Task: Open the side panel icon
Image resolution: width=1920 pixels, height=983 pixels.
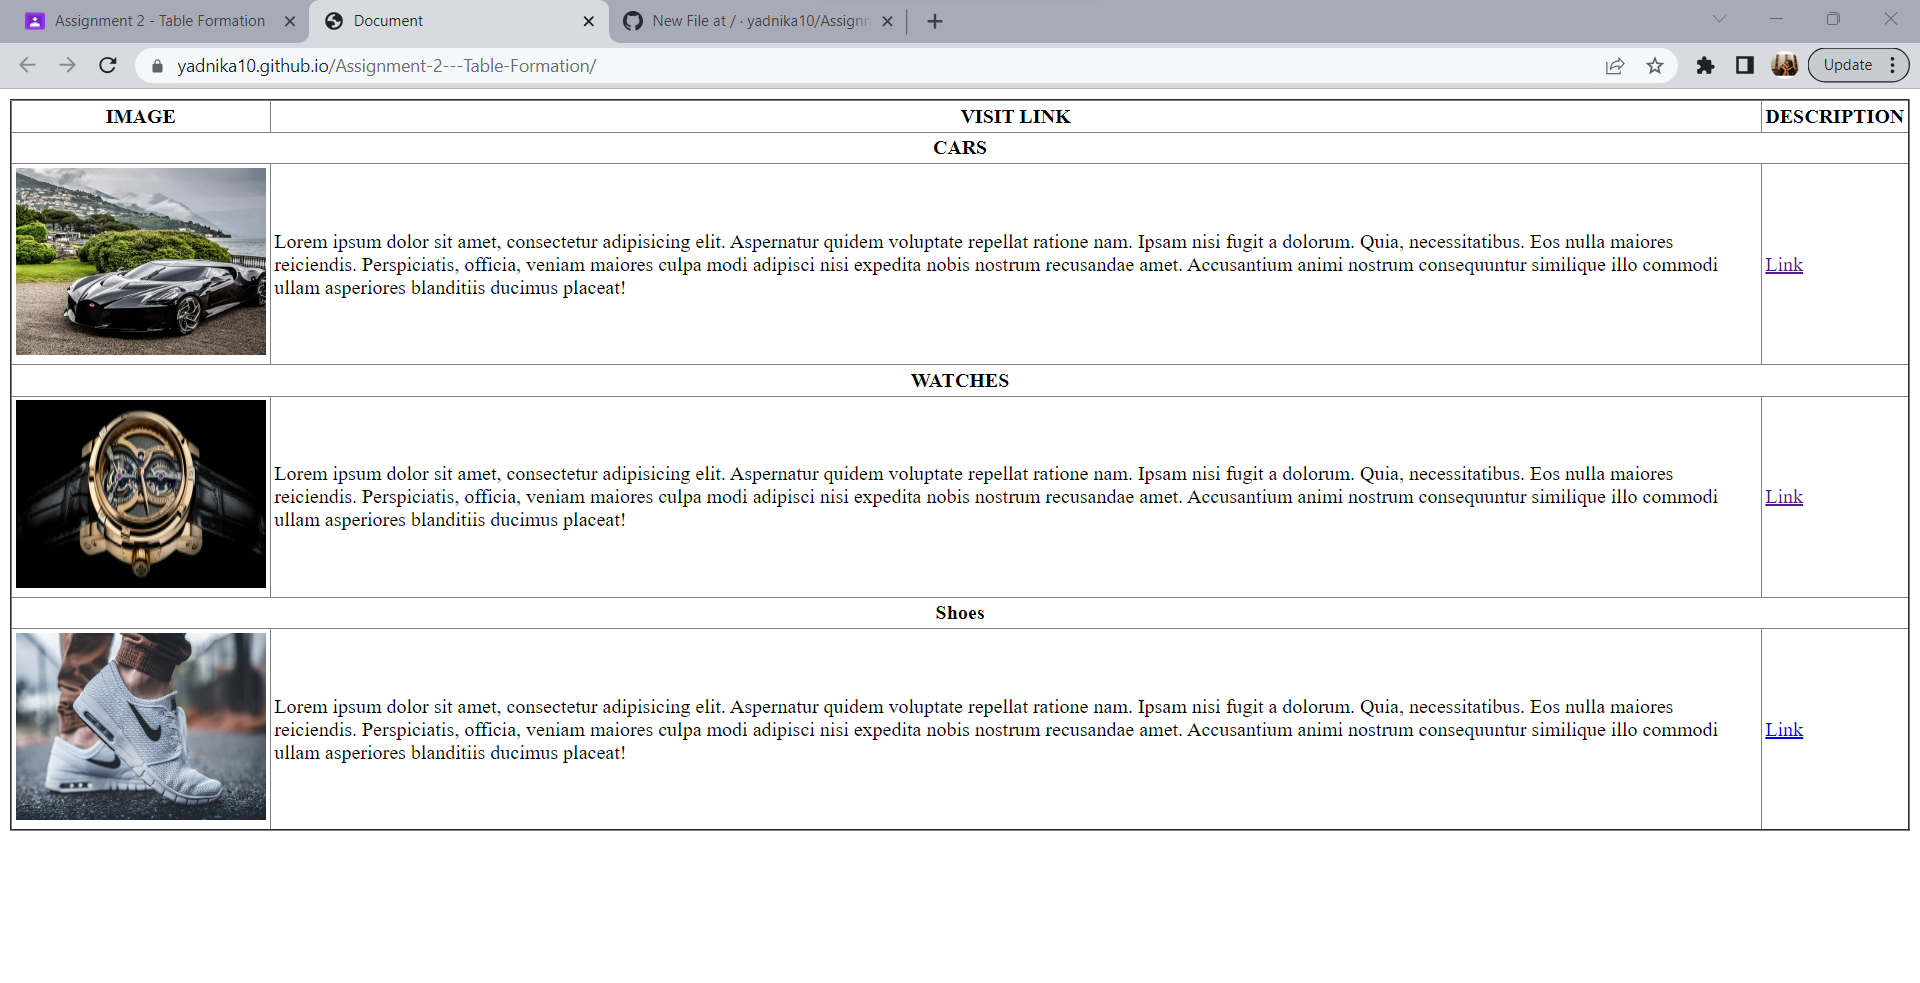Action: (x=1745, y=66)
